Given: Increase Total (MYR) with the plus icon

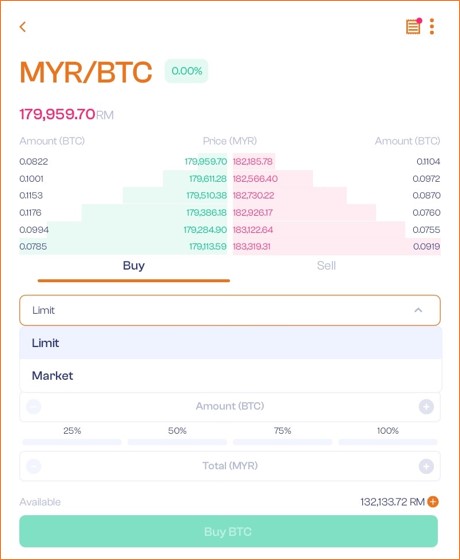Looking at the screenshot, I should [x=426, y=466].
